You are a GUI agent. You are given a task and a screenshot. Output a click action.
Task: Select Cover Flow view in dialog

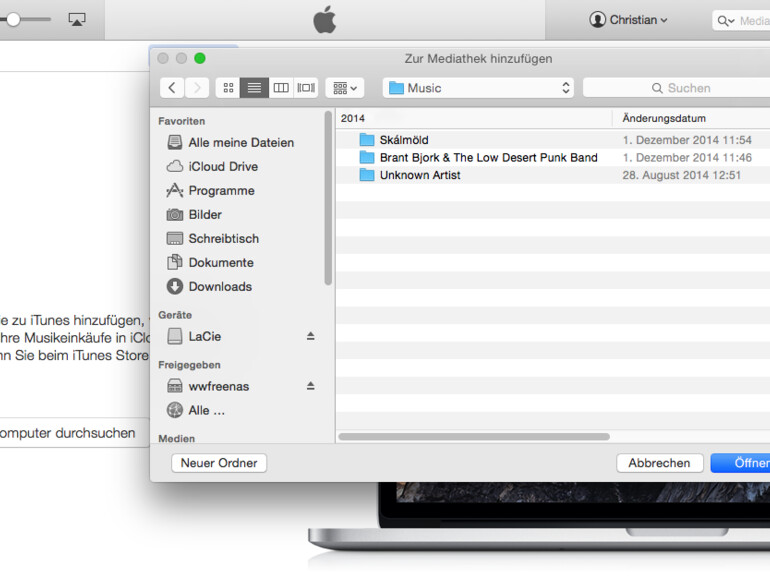point(306,88)
